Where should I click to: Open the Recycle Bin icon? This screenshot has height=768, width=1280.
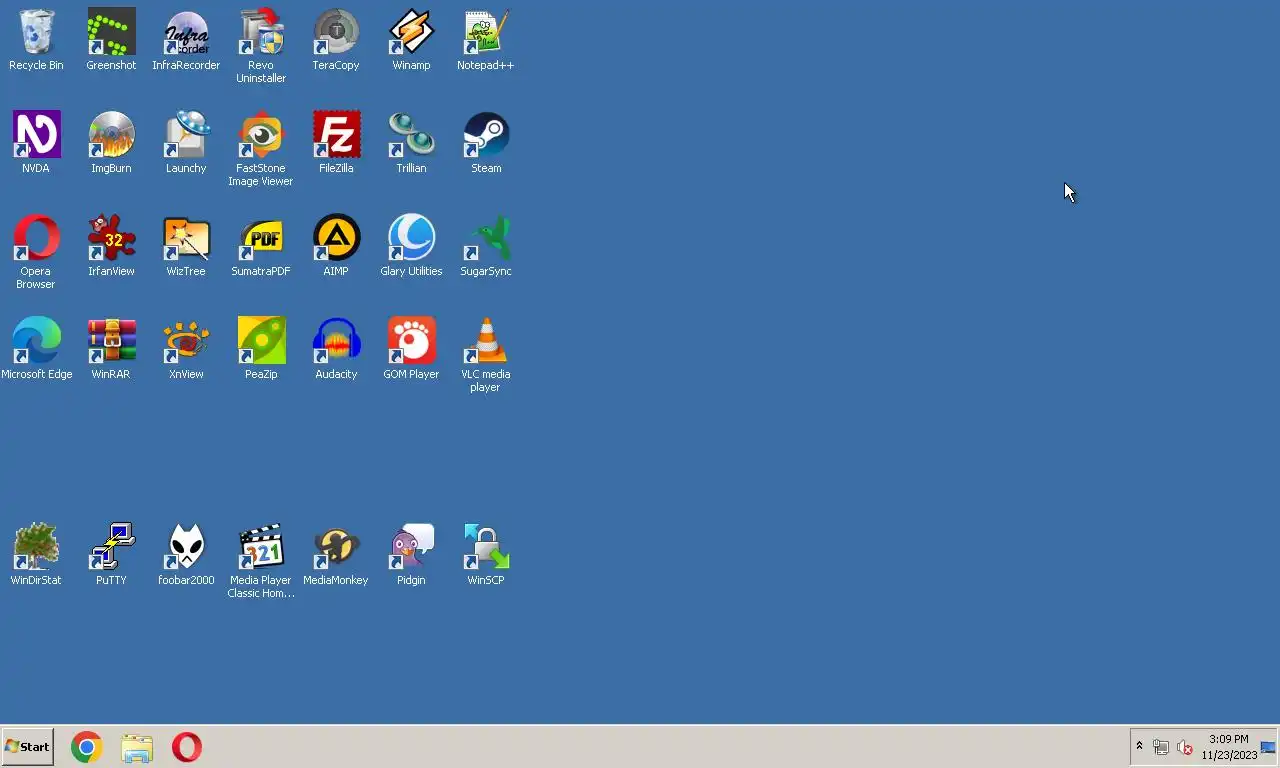tap(36, 40)
